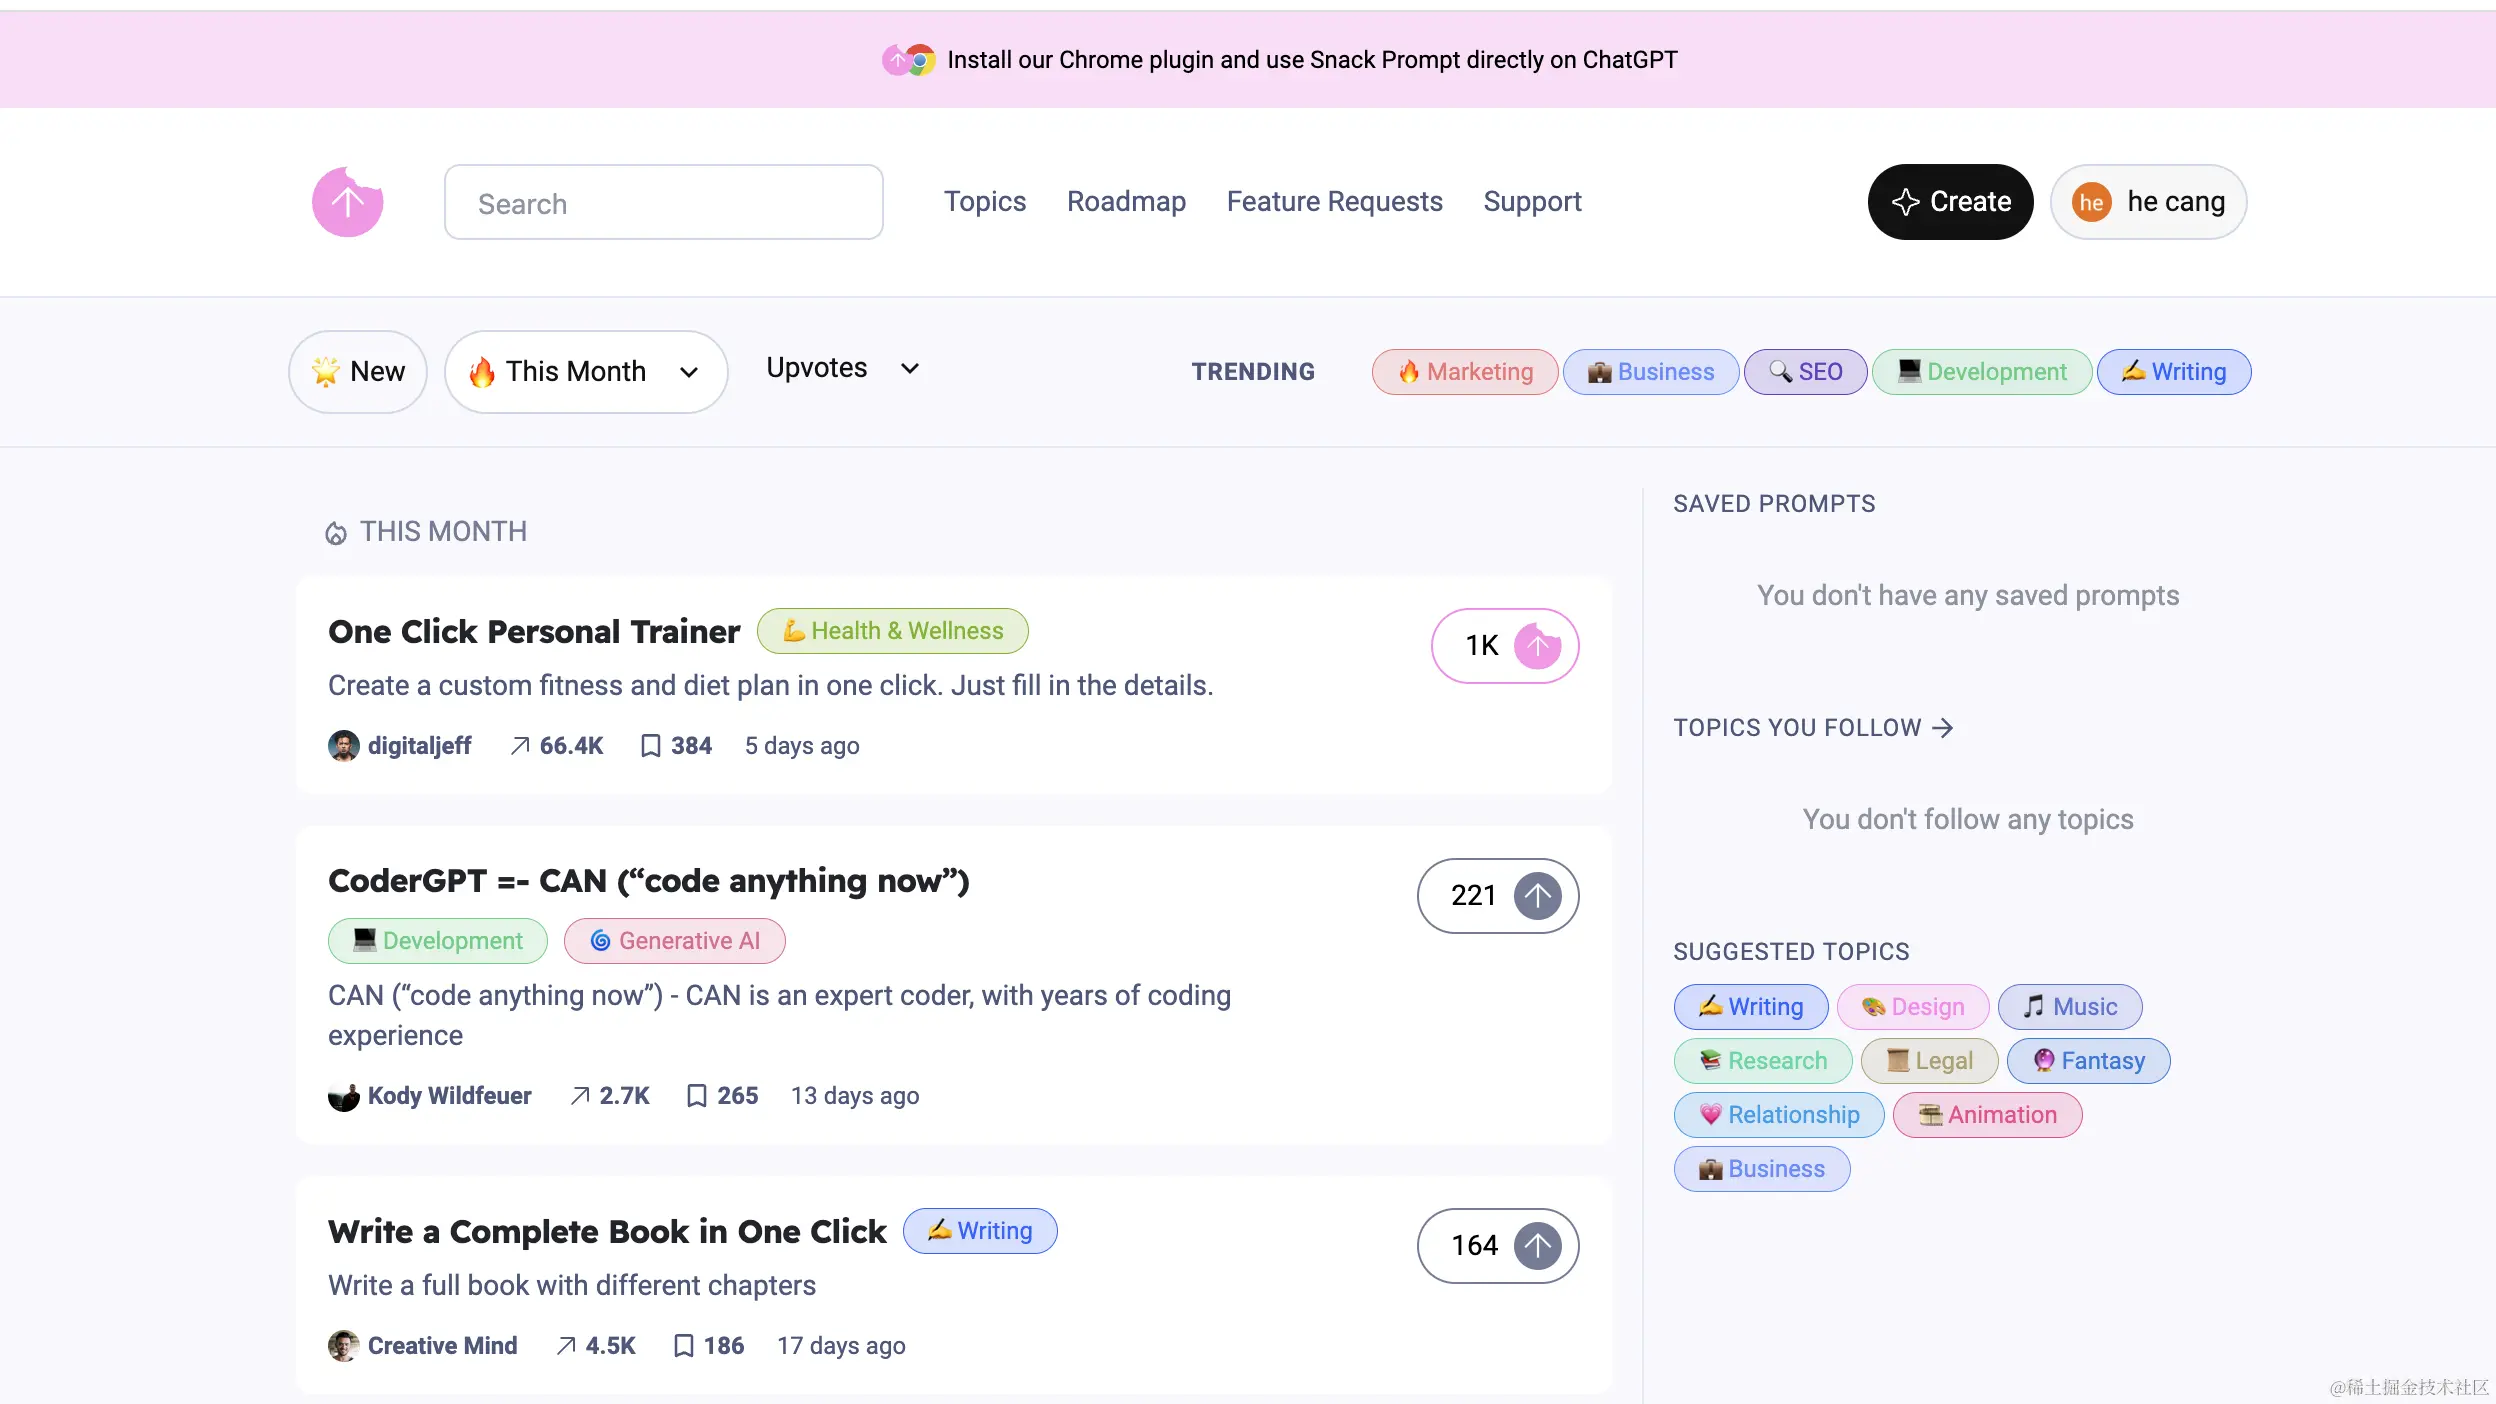Upvote the CoderGPT prompt with arrow icon
The width and height of the screenshot is (2496, 1404).
coord(1537,896)
